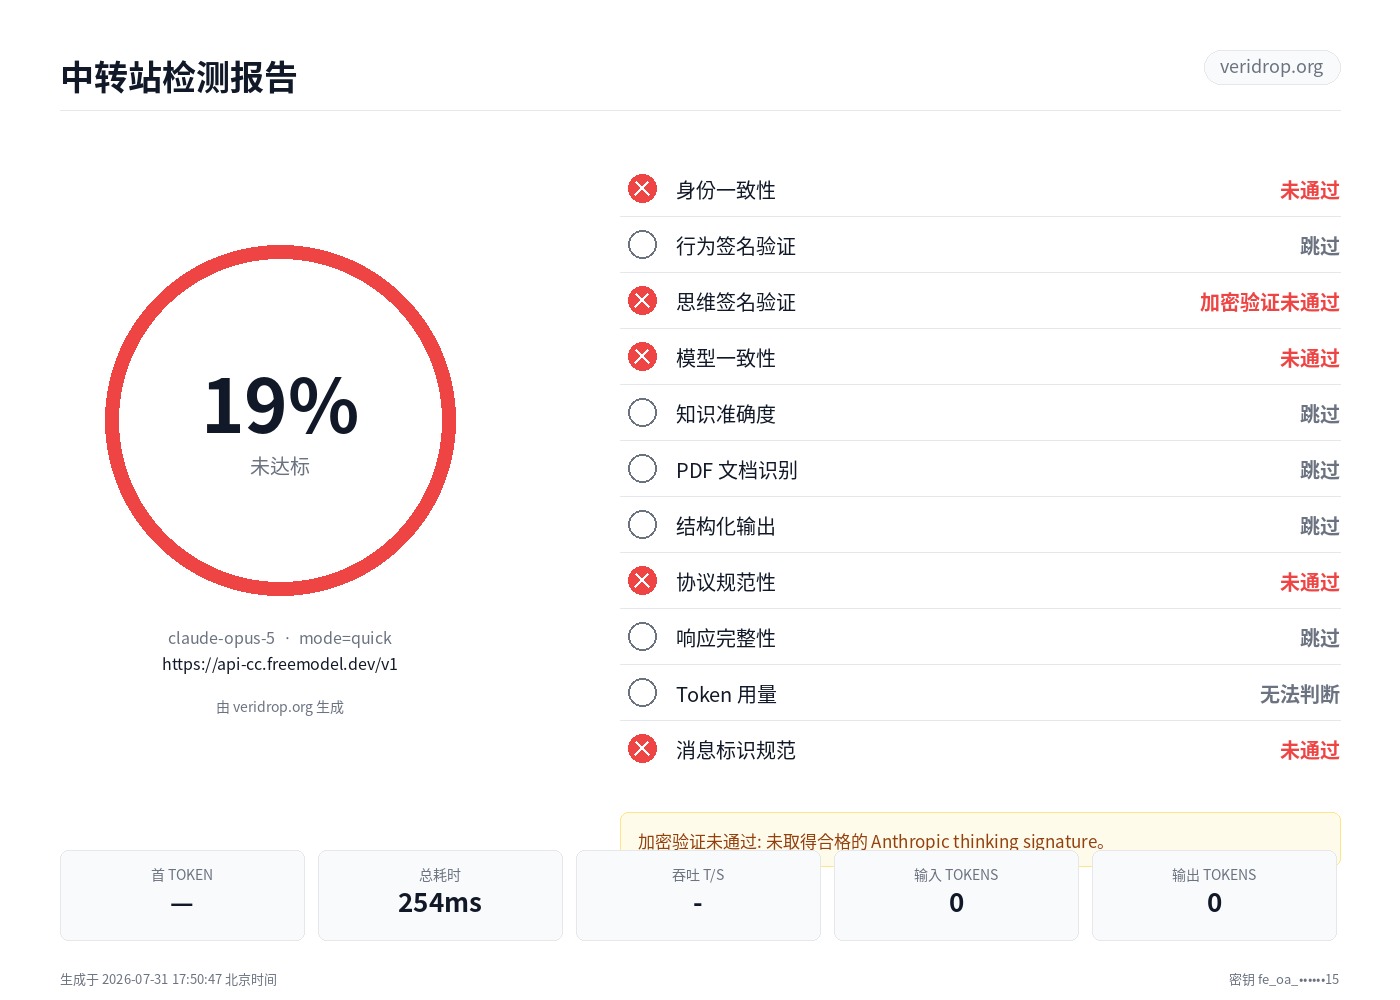The image size is (1400, 1000).
Task: Click the circle icon beside PDF 文档识别
Action: coord(642,469)
